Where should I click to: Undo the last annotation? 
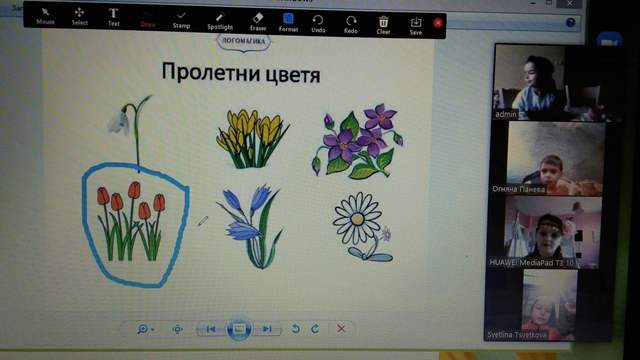(x=318, y=24)
